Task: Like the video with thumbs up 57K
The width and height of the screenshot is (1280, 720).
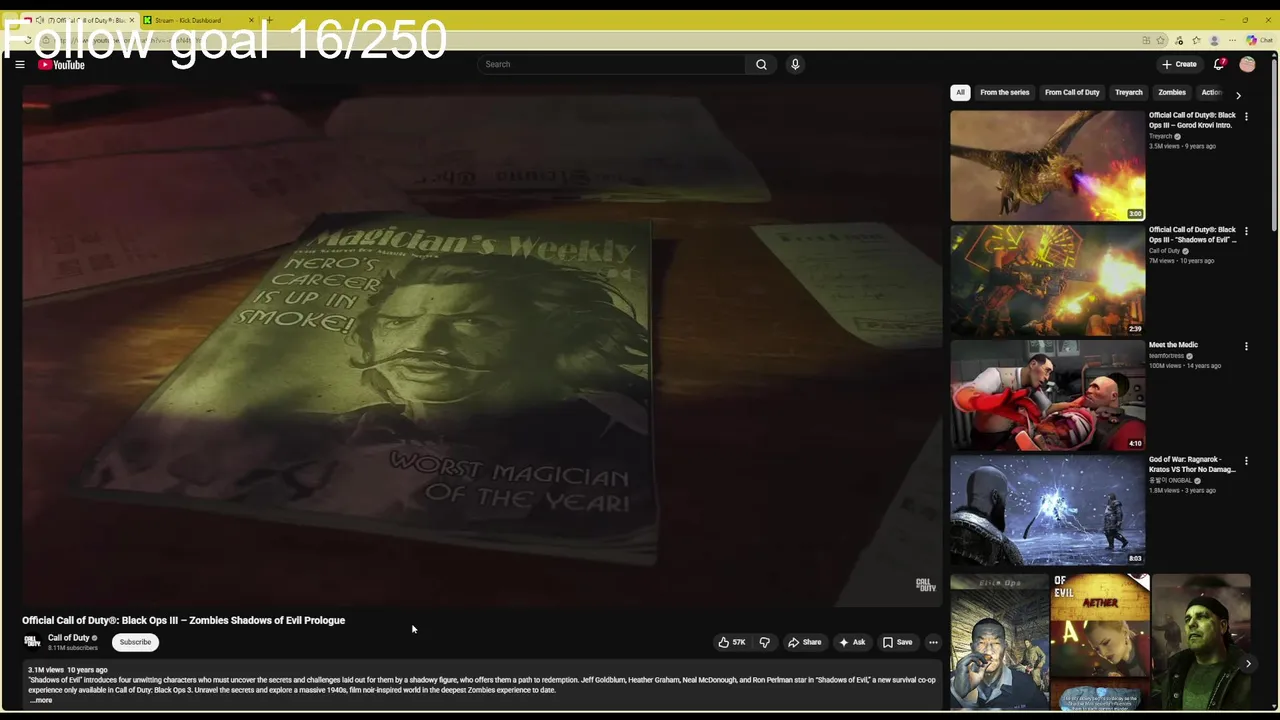Action: click(x=731, y=642)
